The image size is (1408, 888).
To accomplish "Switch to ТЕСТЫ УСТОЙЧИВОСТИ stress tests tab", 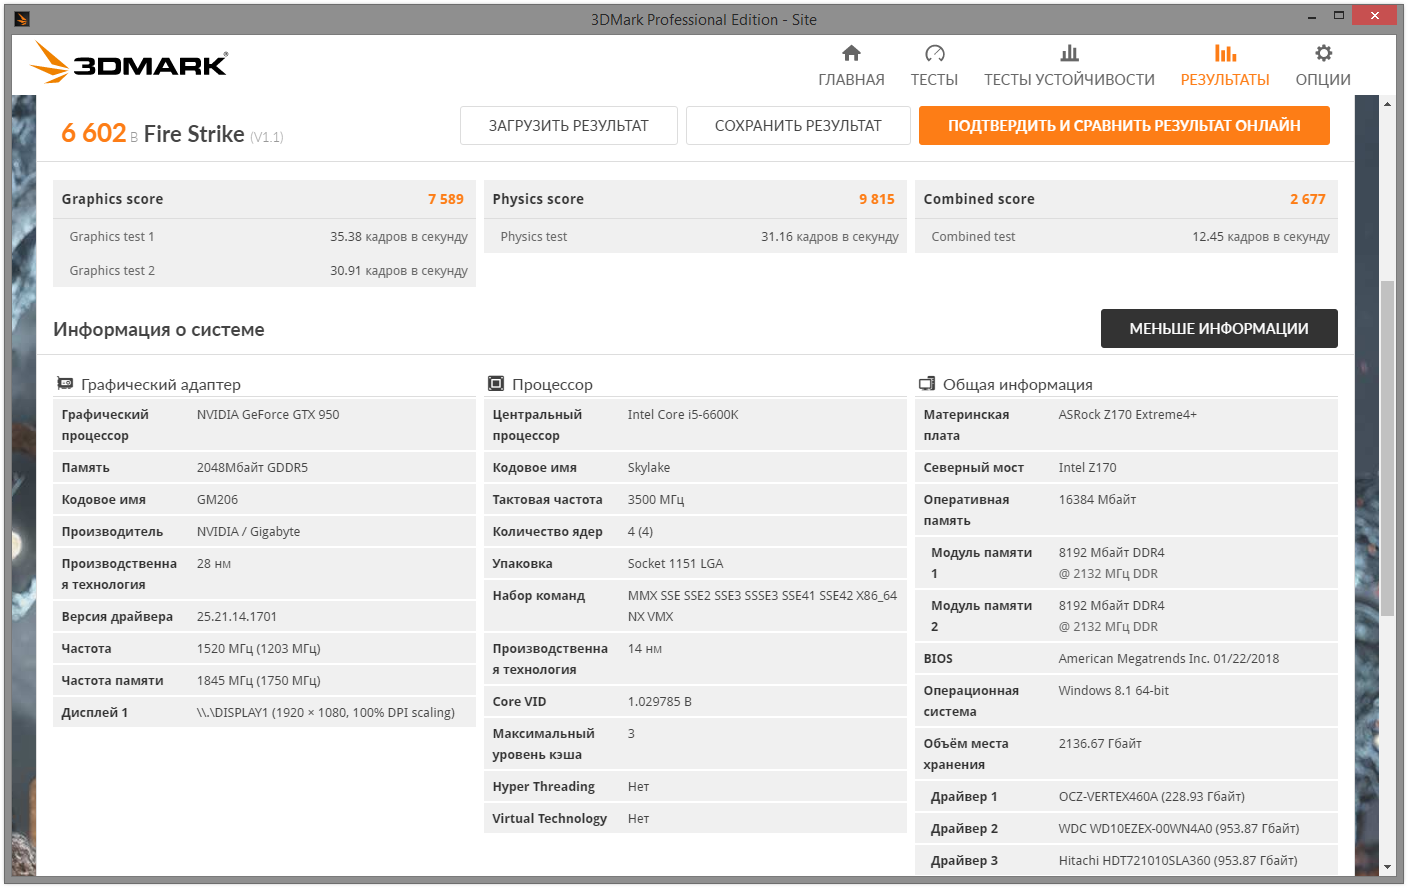I will pyautogui.click(x=1069, y=66).
